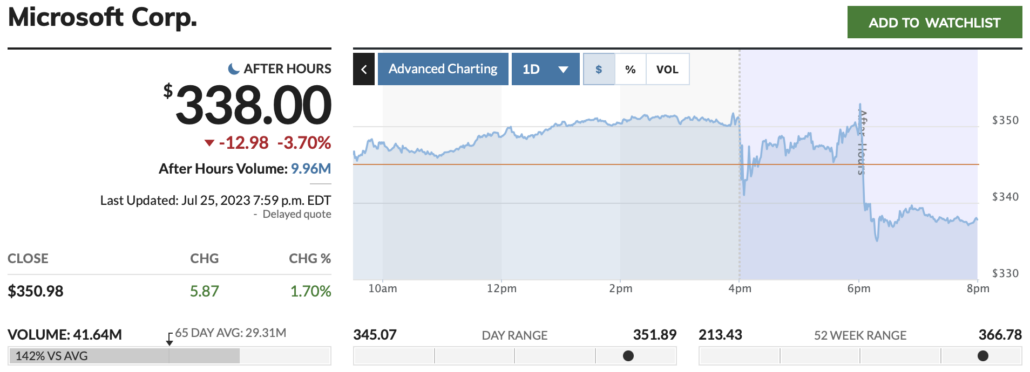The height and width of the screenshot is (372, 1030).
Task: Open Advanced Charting
Action: click(443, 69)
